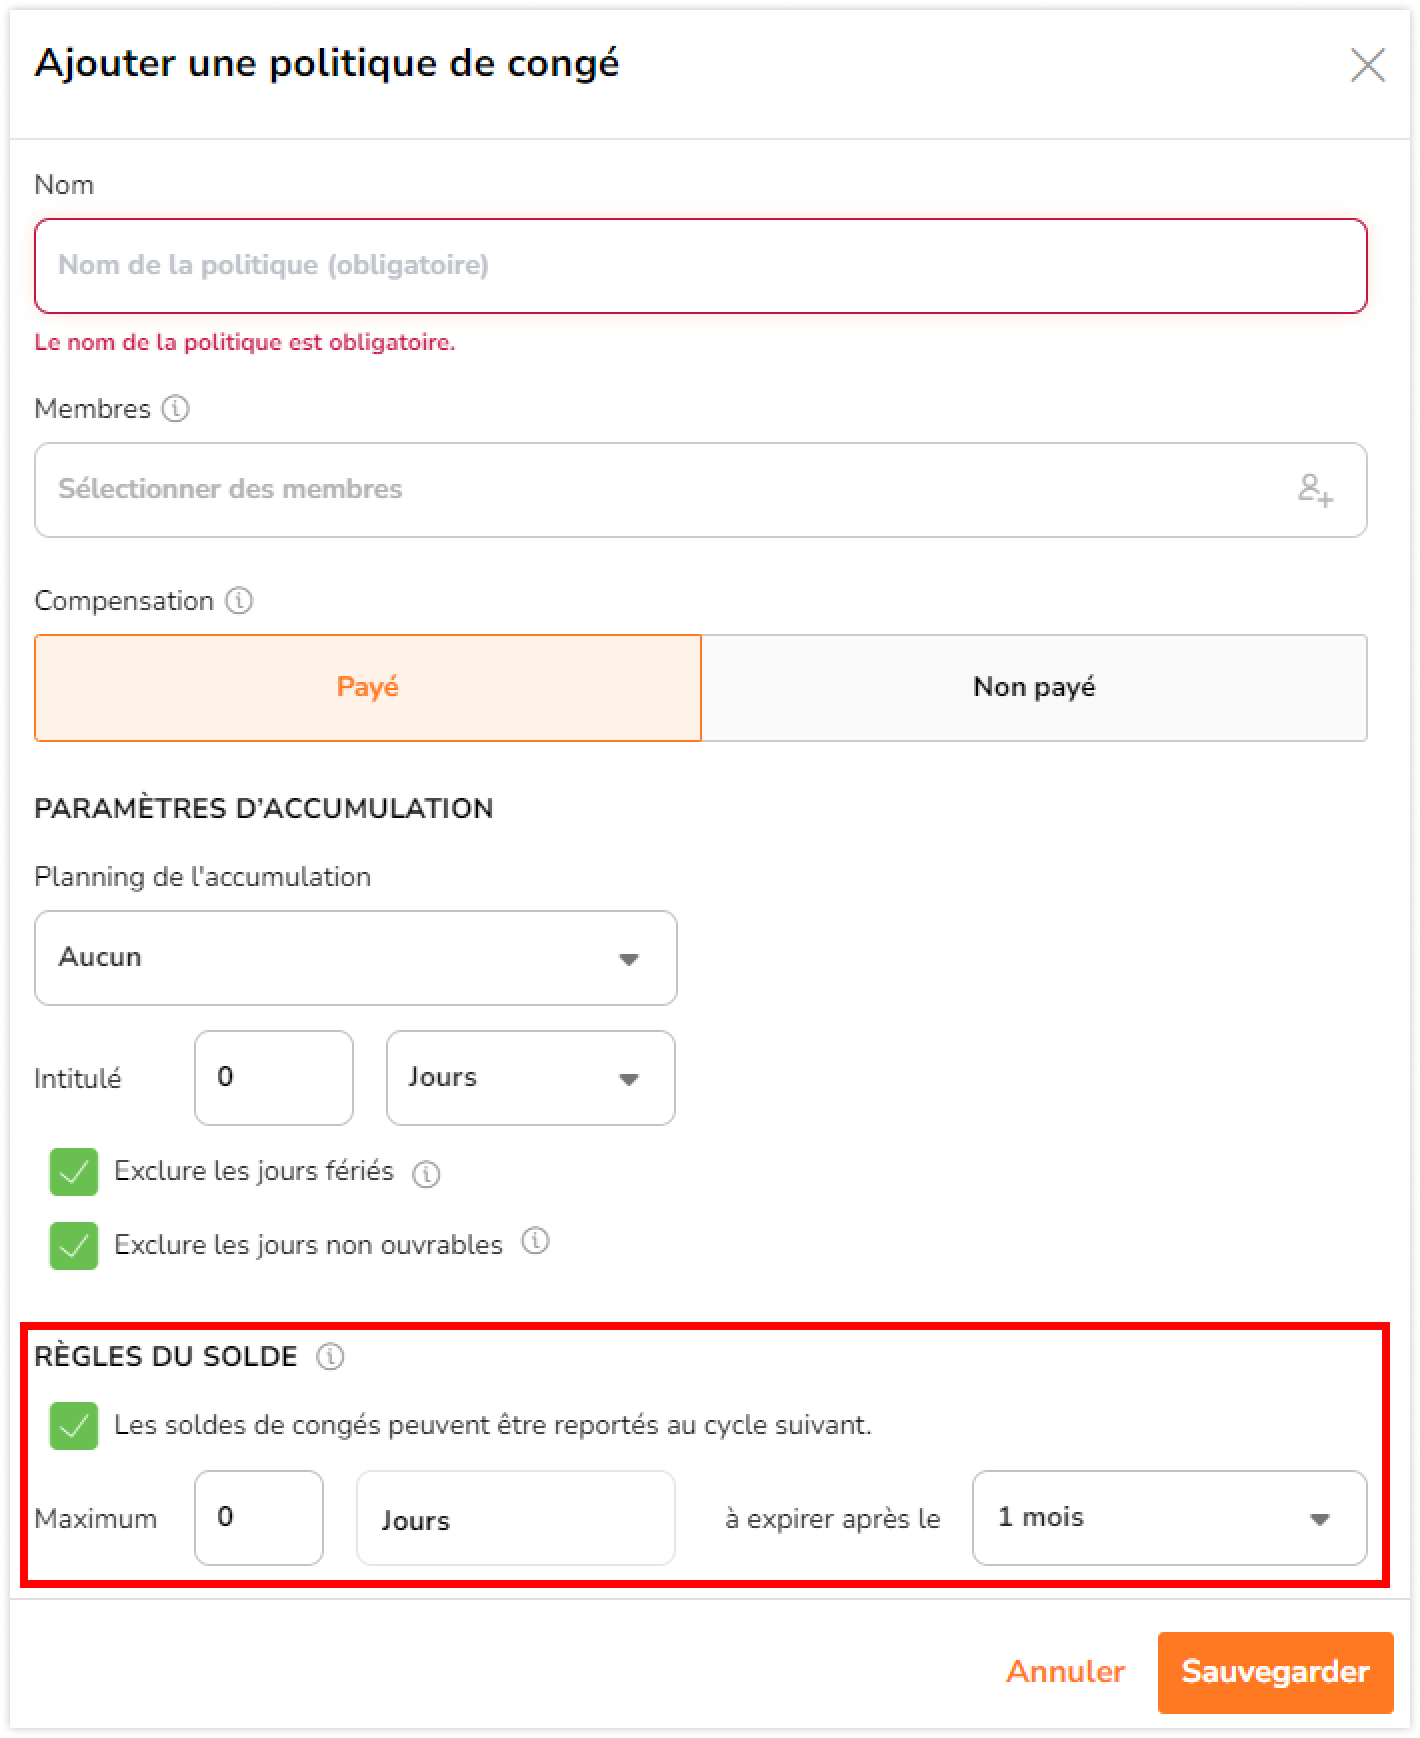1420x1738 pixels.
Task: Focus the Nom de la politique field
Action: [x=701, y=266]
